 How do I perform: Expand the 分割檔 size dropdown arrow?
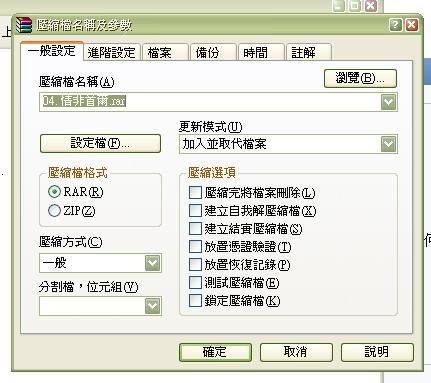[153, 306]
